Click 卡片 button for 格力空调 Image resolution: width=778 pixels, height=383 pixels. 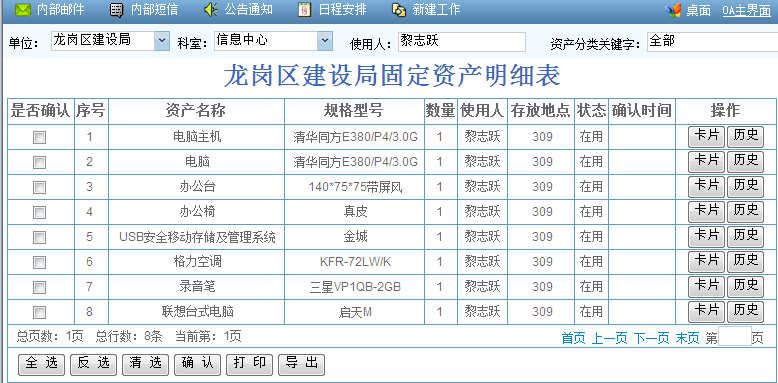point(707,261)
